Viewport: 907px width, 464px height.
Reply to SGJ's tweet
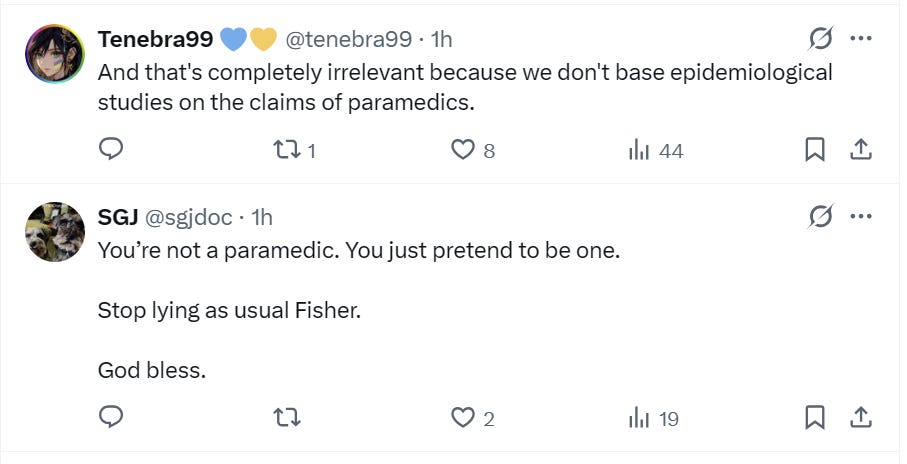[x=111, y=417]
